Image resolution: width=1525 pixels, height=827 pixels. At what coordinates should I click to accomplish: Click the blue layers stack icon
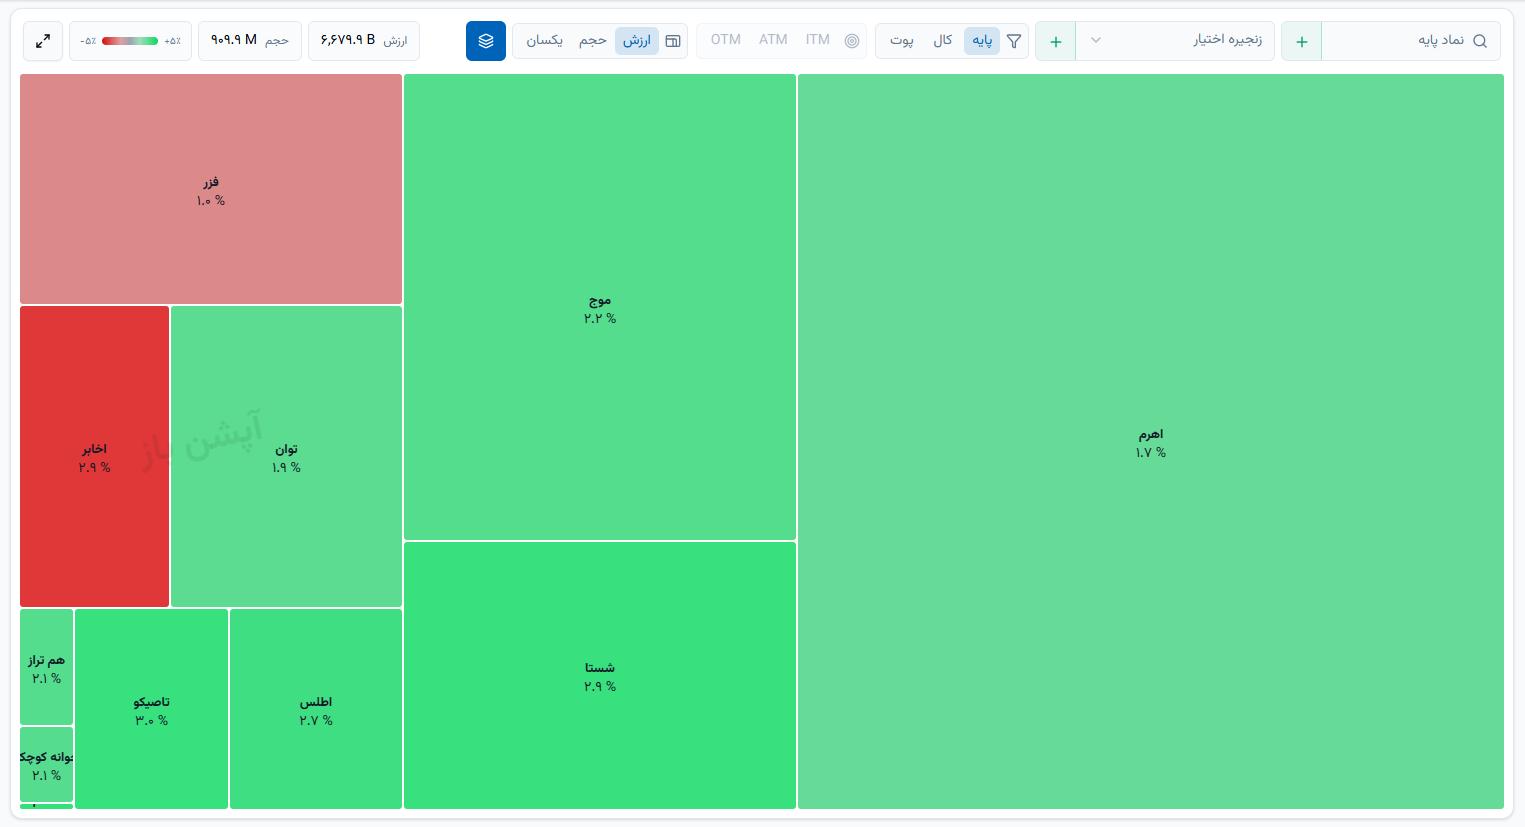coord(486,41)
